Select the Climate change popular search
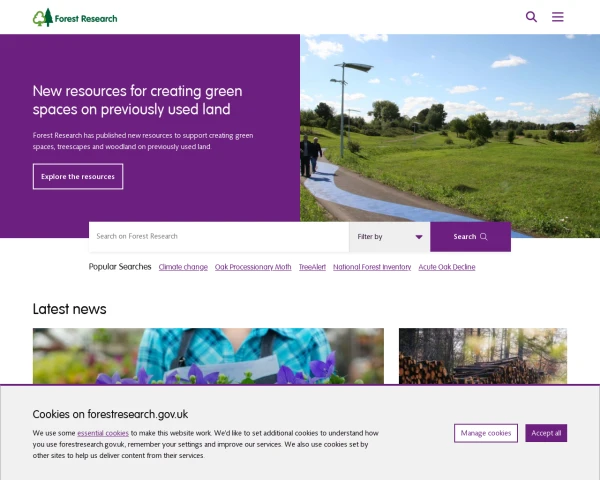This screenshot has width=600, height=480. pyautogui.click(x=183, y=268)
